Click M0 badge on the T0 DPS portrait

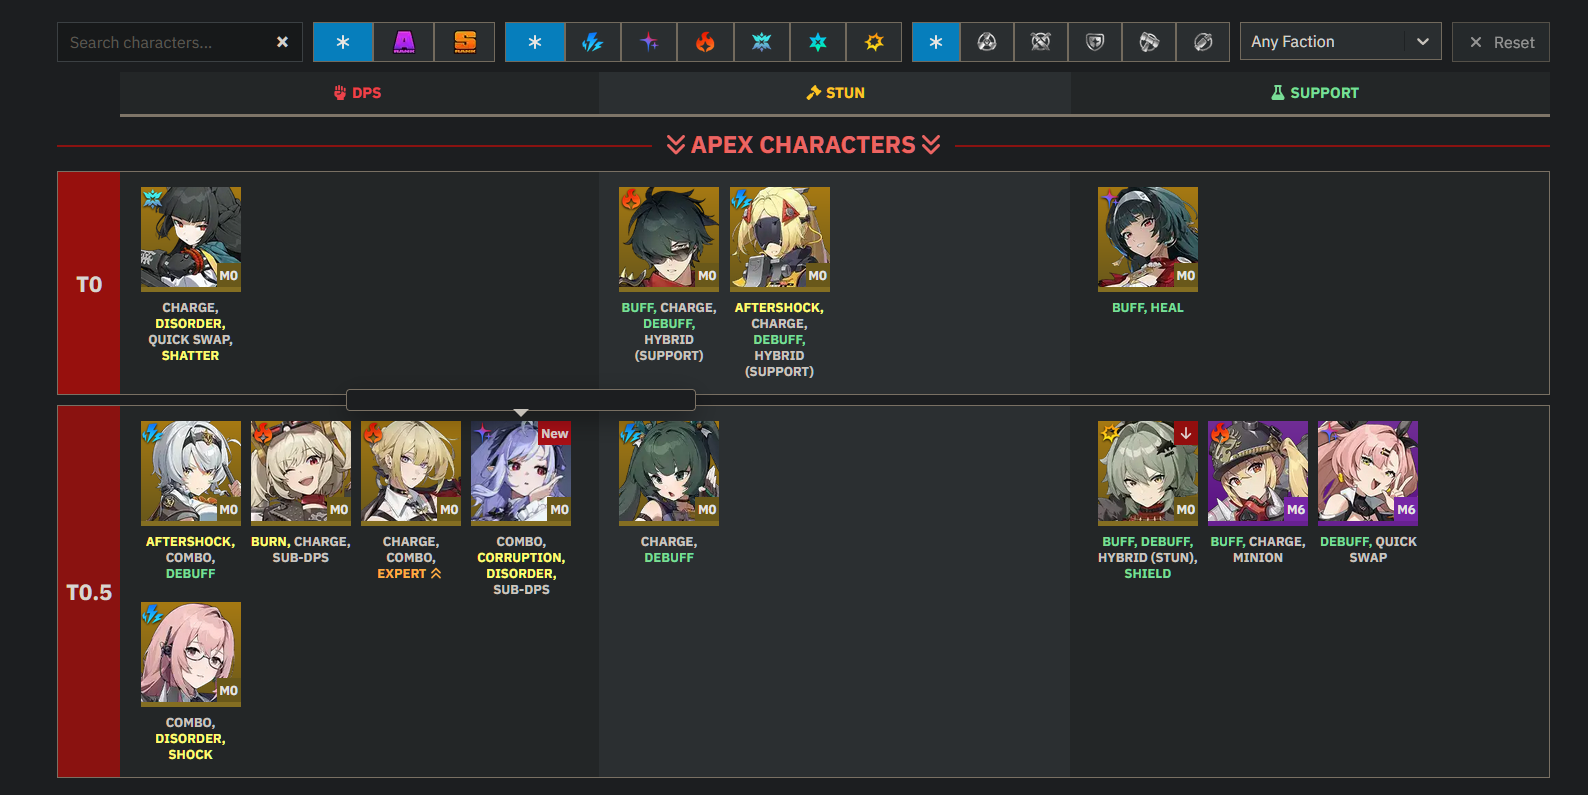tap(229, 276)
